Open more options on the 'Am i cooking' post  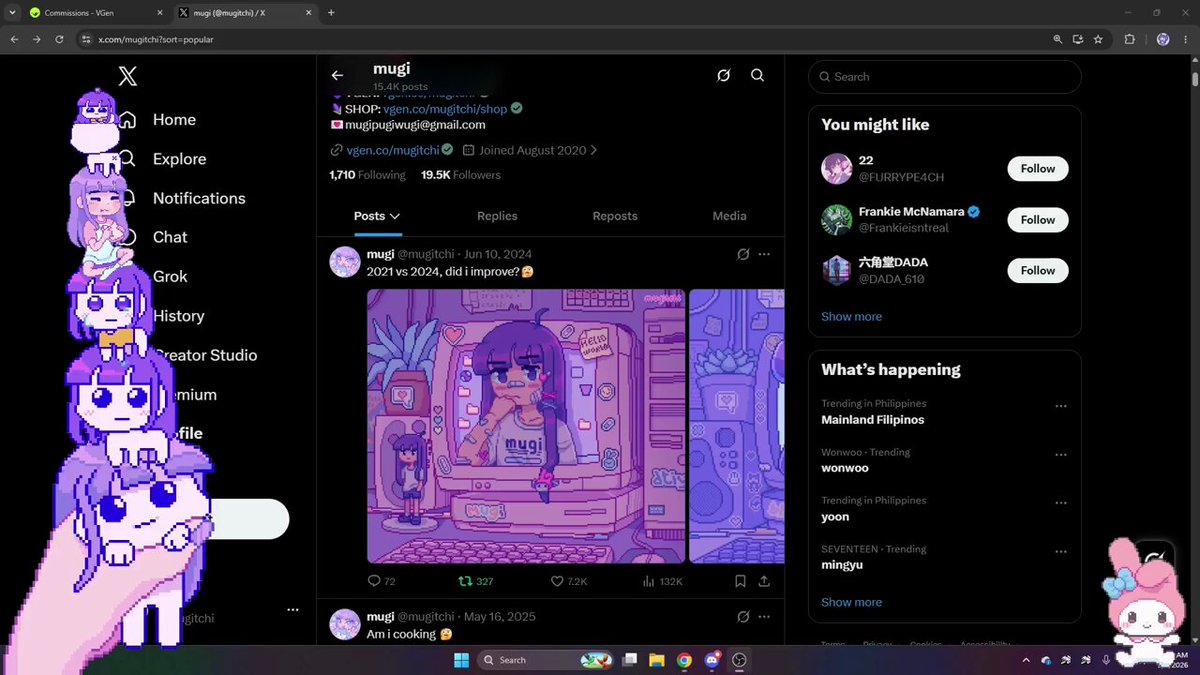[764, 617]
